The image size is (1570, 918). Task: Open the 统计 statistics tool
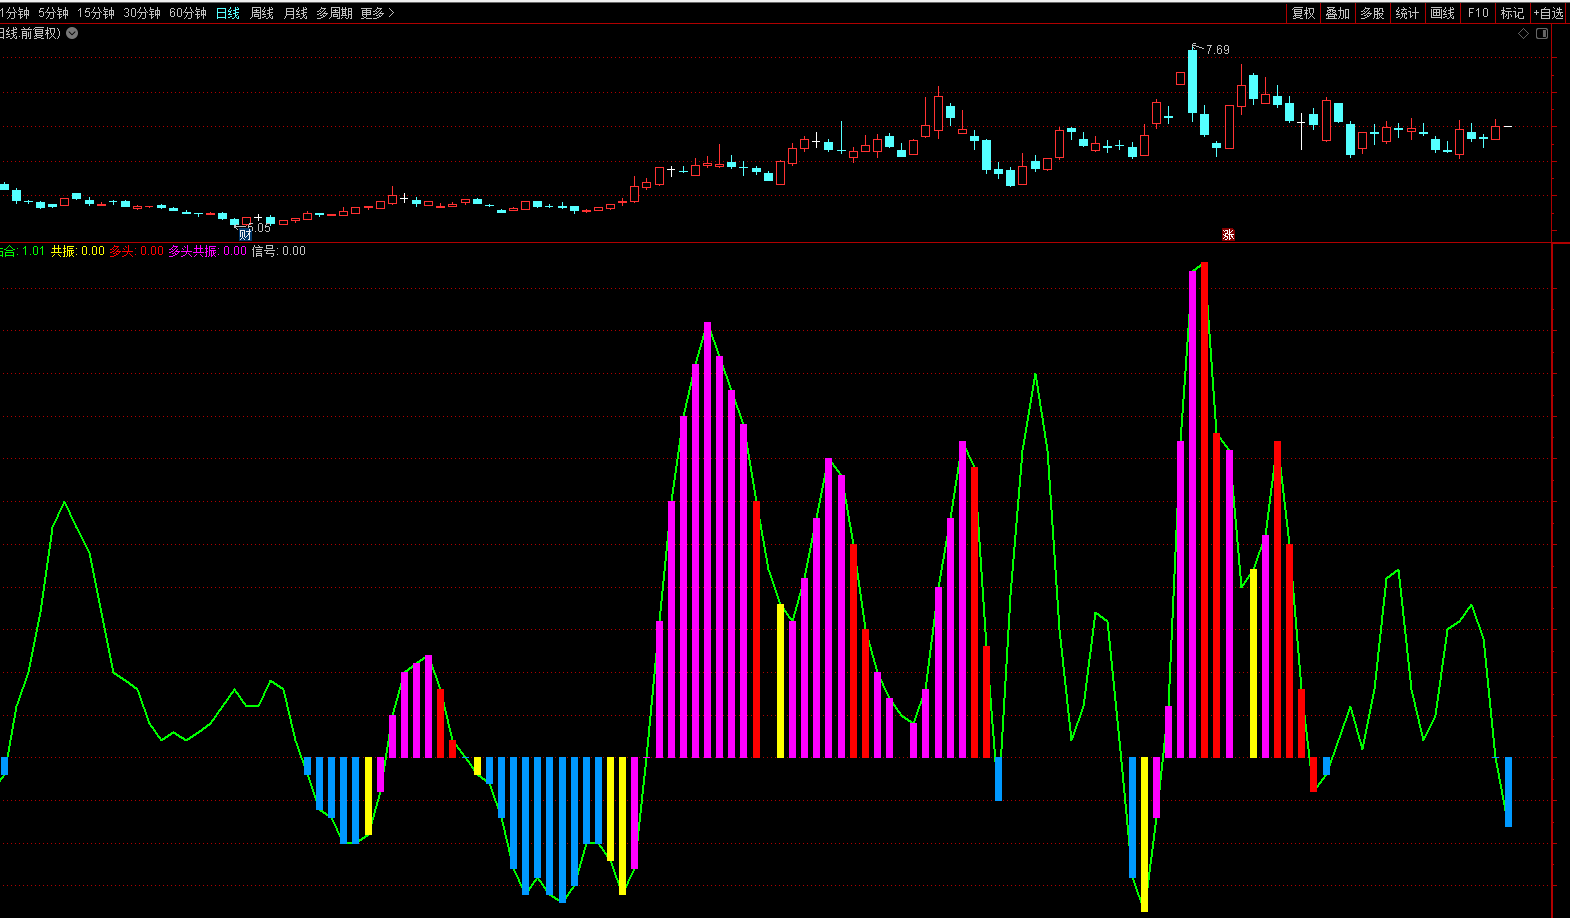pyautogui.click(x=1407, y=13)
